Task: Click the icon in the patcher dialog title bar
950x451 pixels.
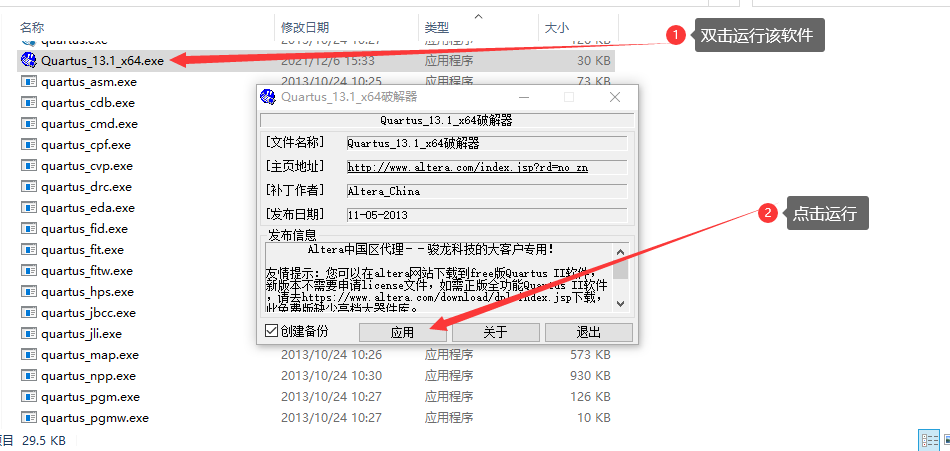Action: 268,97
